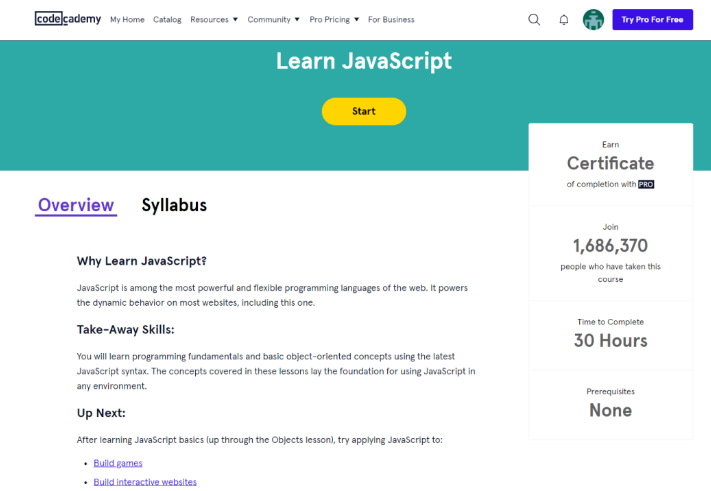Open the For Business page
The image size is (711, 491).
(391, 19)
